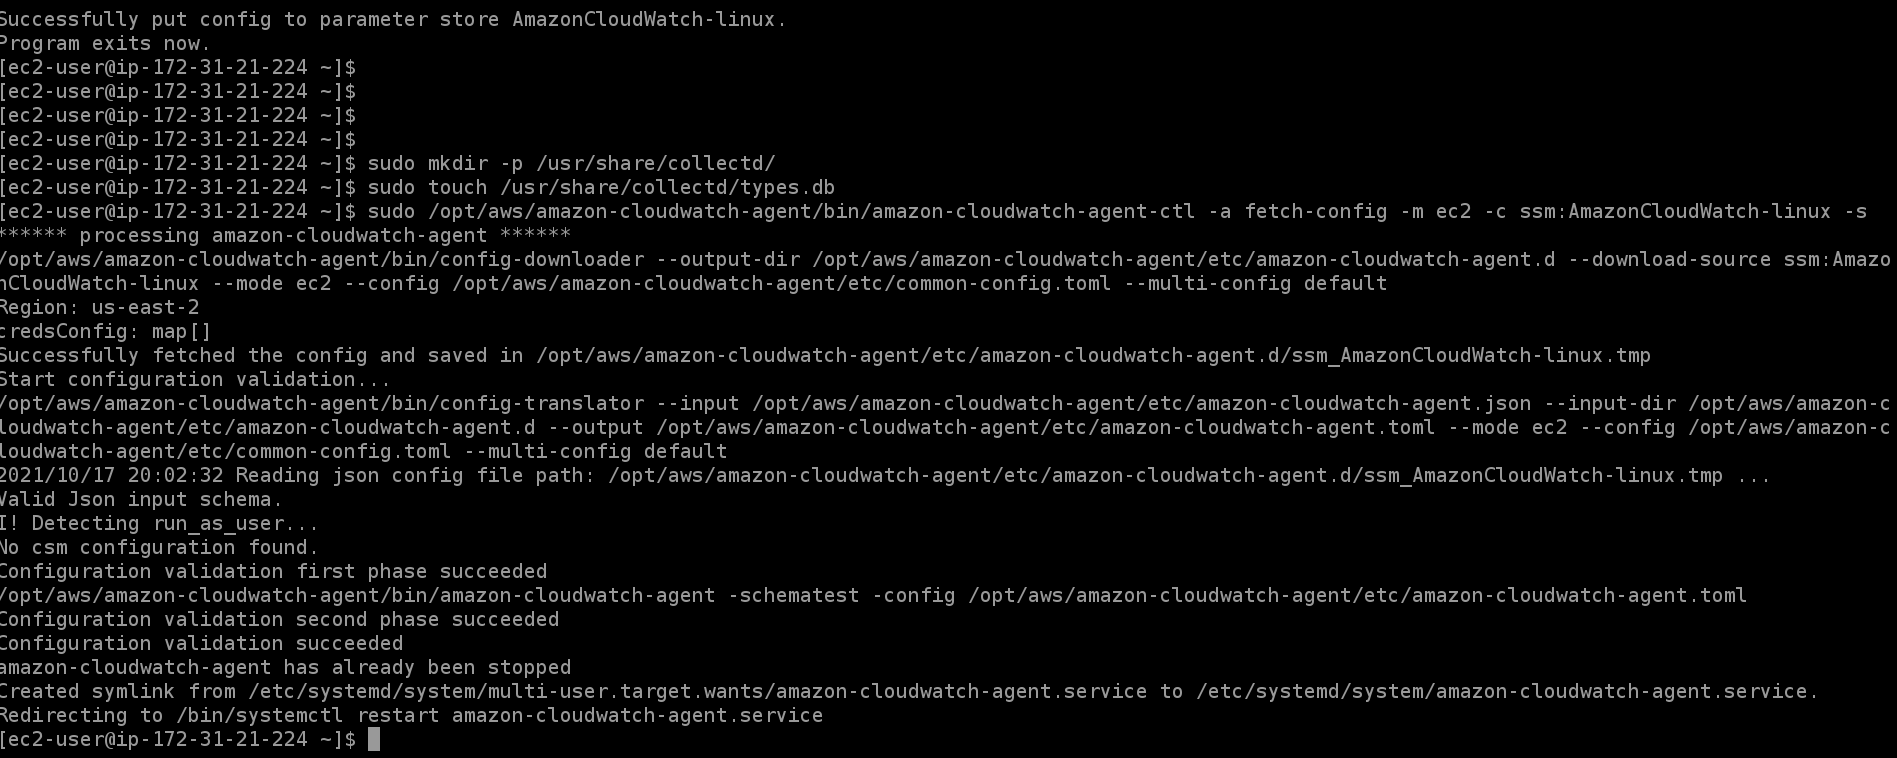Click 'Configuration validation first phase succeeded' line
Viewport: 1897px width, 758px height.
273,571
